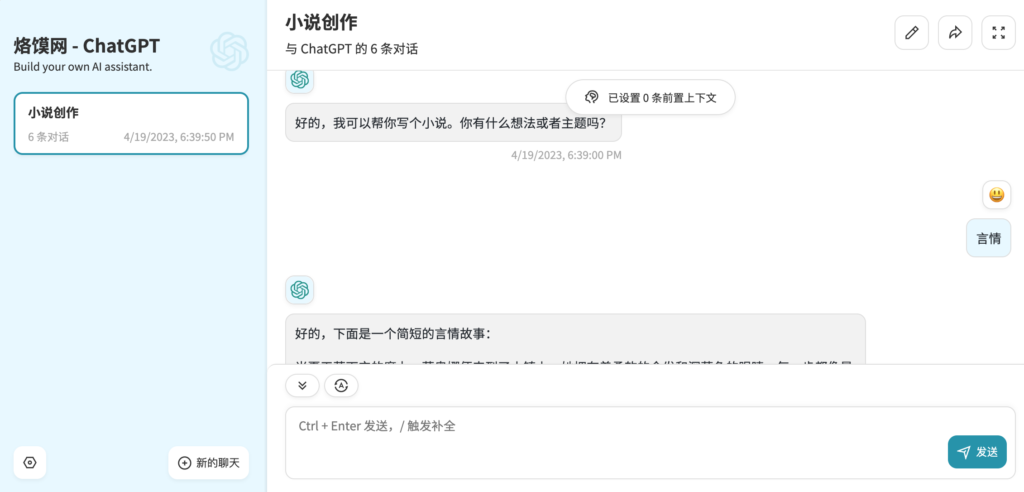
Task: Click the pencil edit title icon
Action: click(911, 33)
